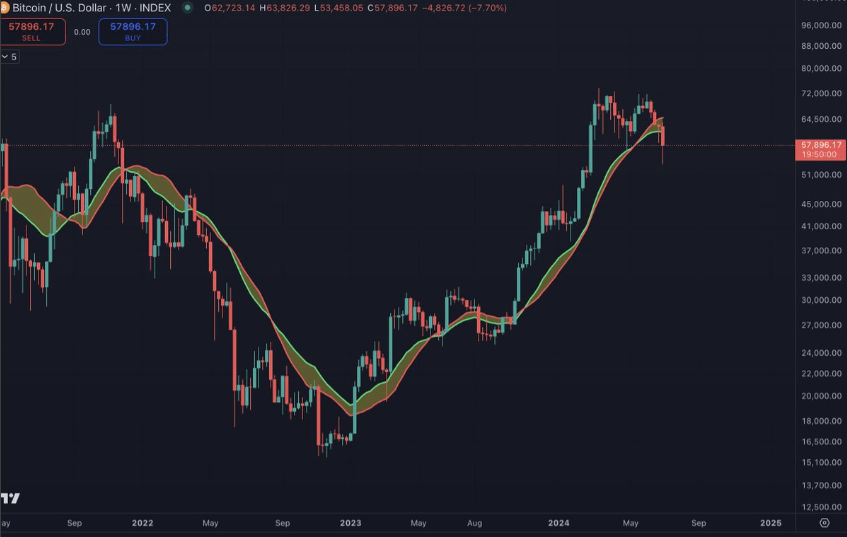Click the 30,000.00 price axis label
The width and height of the screenshot is (847, 537).
point(822,300)
